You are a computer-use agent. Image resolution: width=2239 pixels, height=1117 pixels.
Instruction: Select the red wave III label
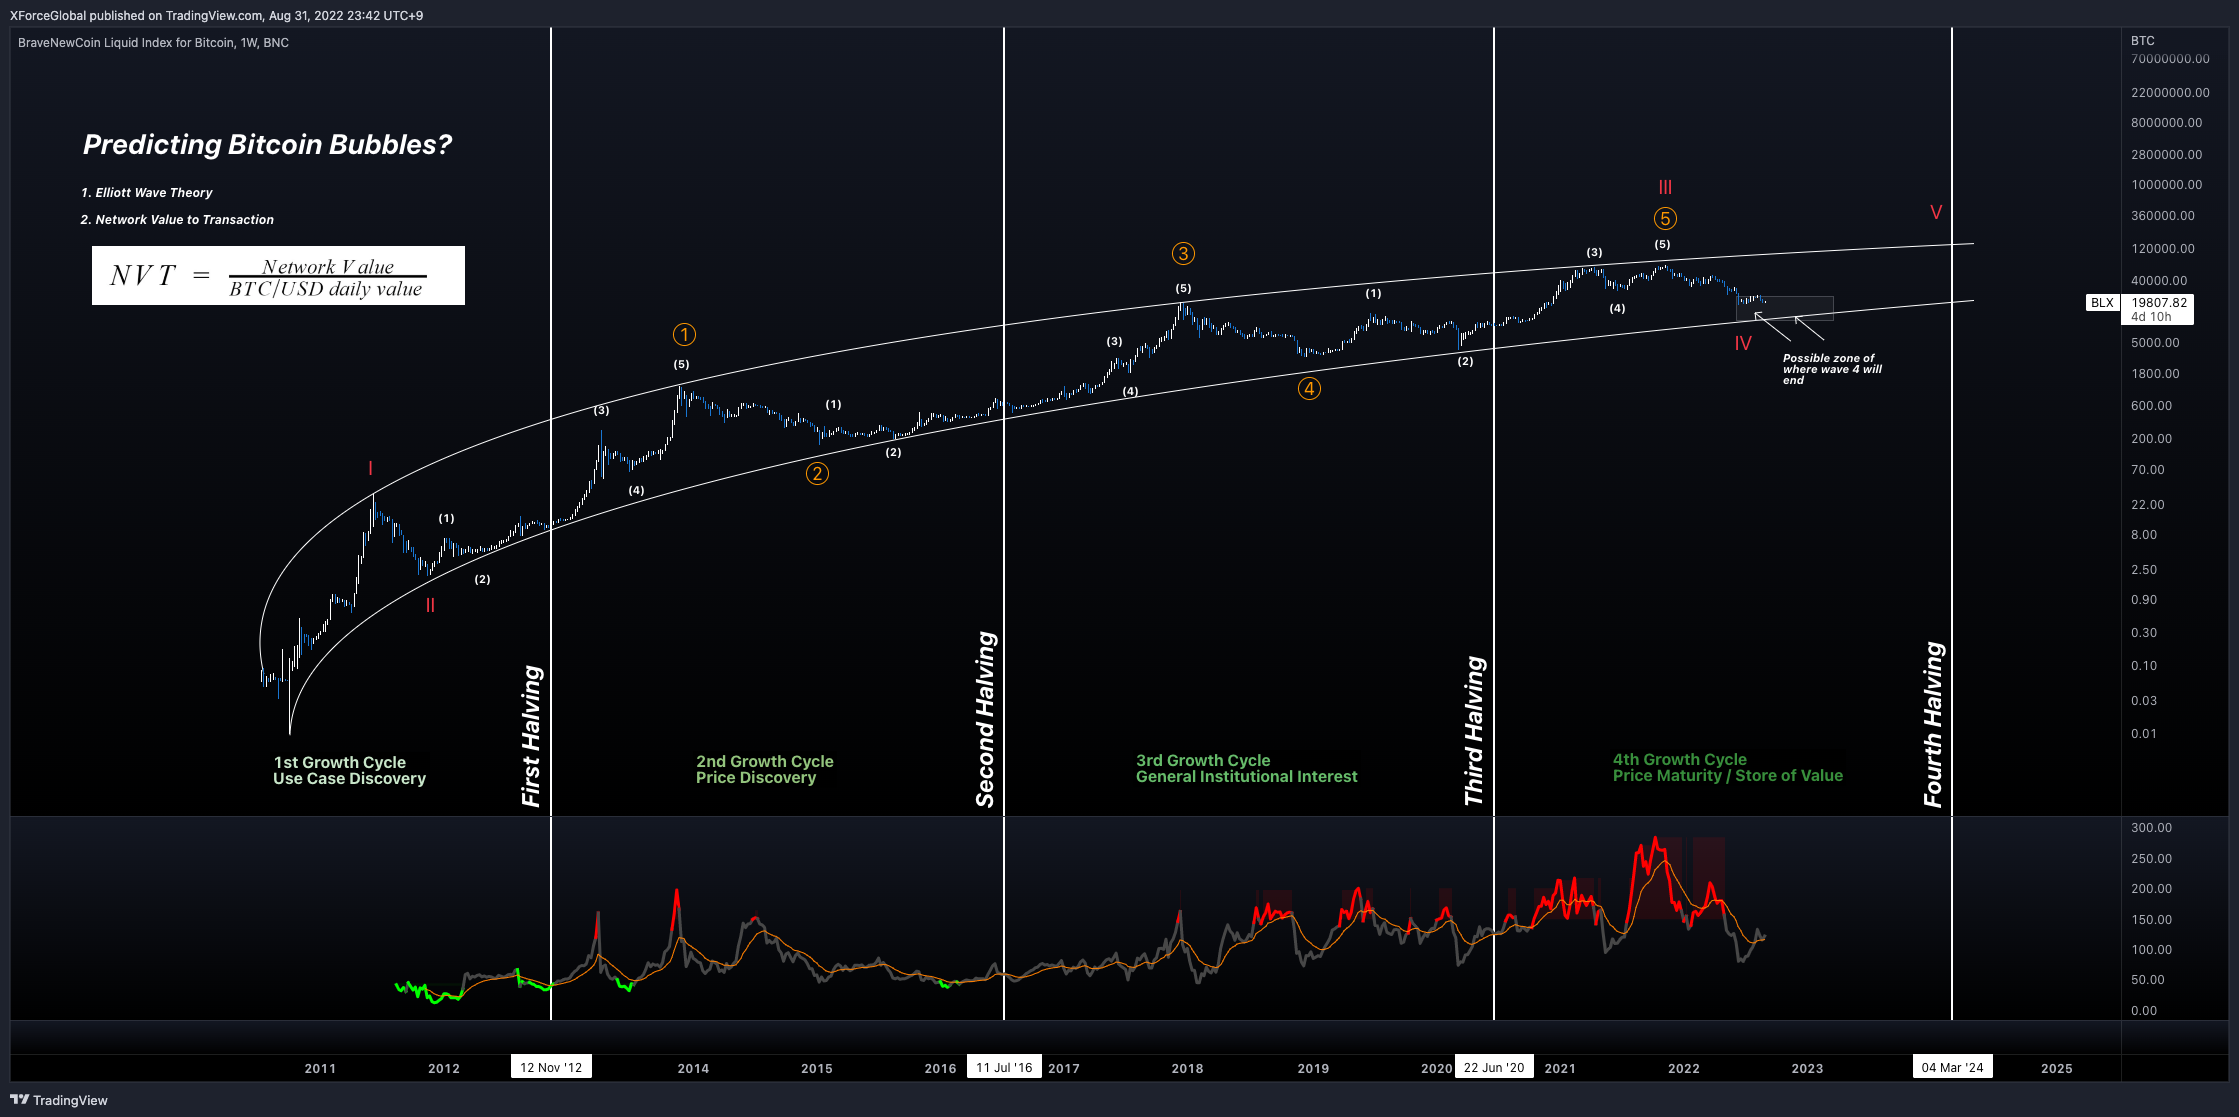click(1665, 187)
